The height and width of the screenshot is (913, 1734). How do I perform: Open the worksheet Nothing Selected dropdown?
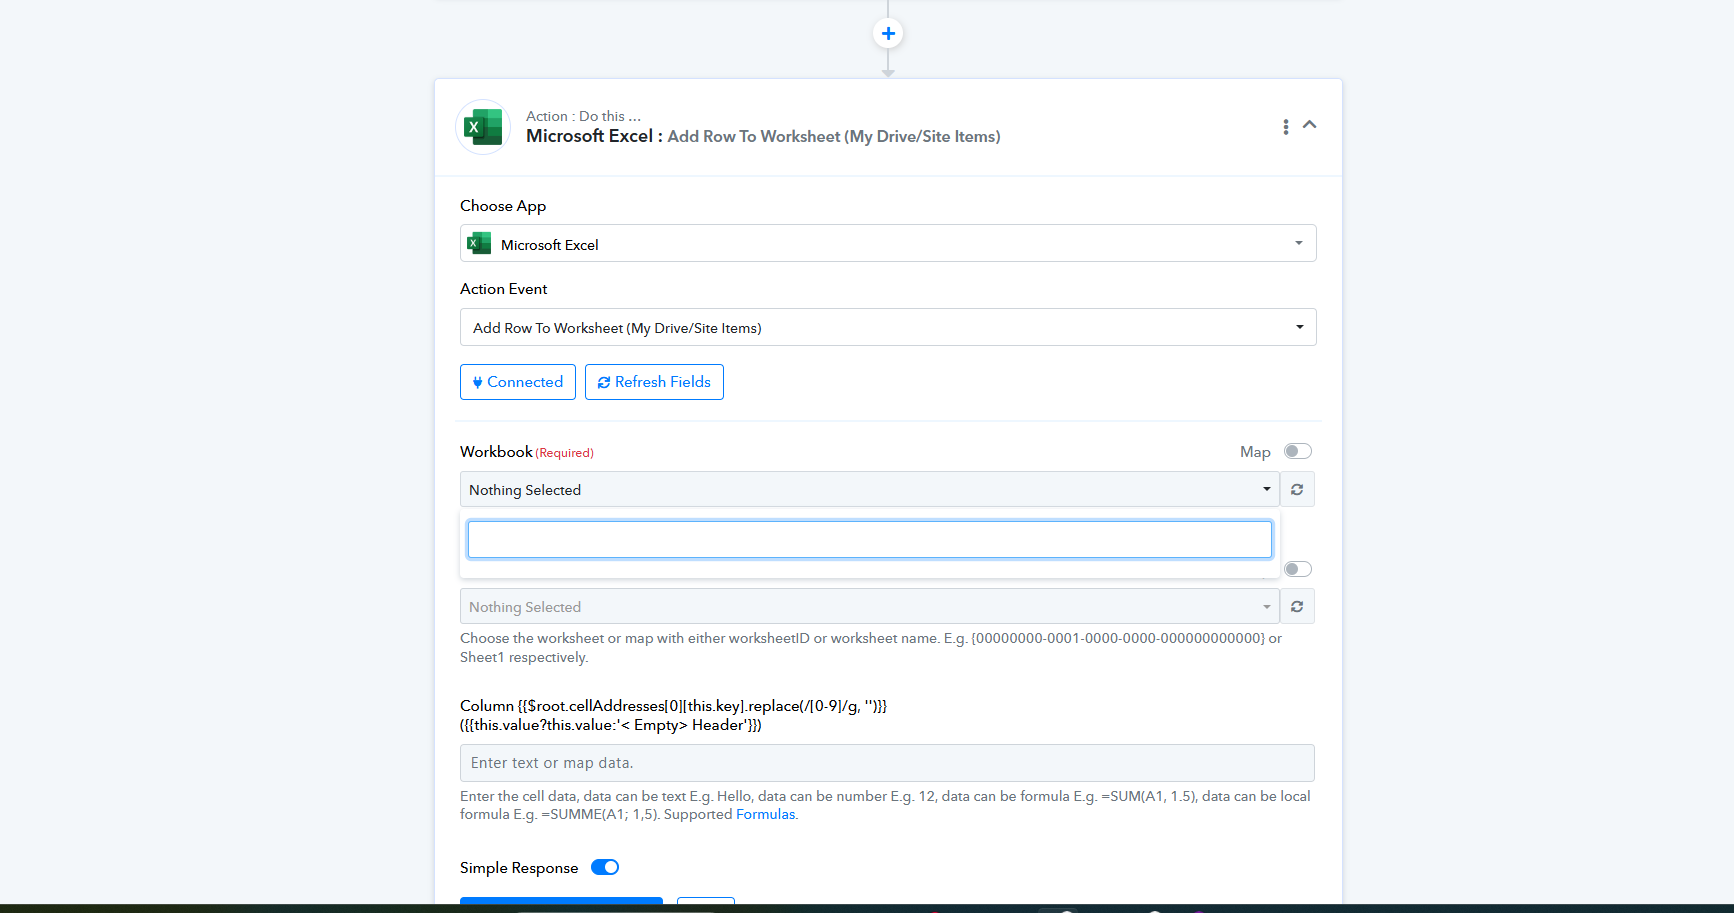870,606
